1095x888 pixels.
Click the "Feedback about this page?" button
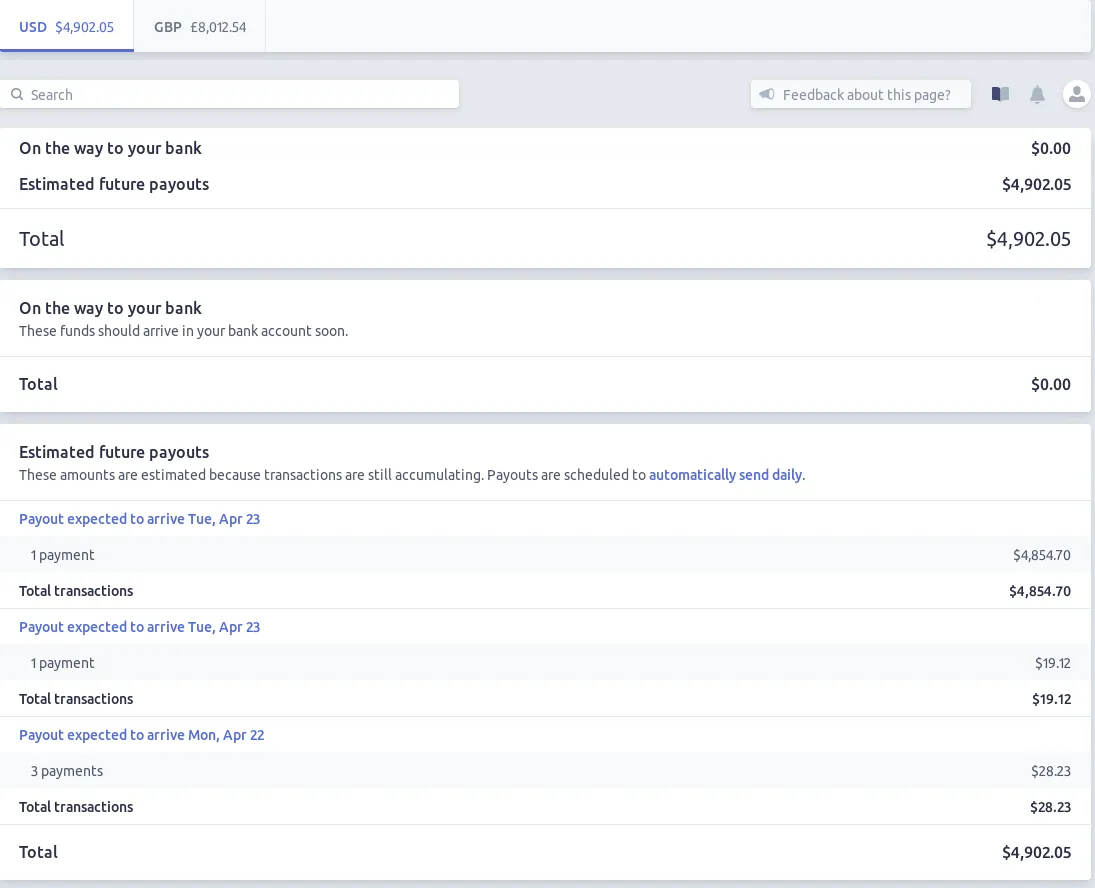(861, 95)
